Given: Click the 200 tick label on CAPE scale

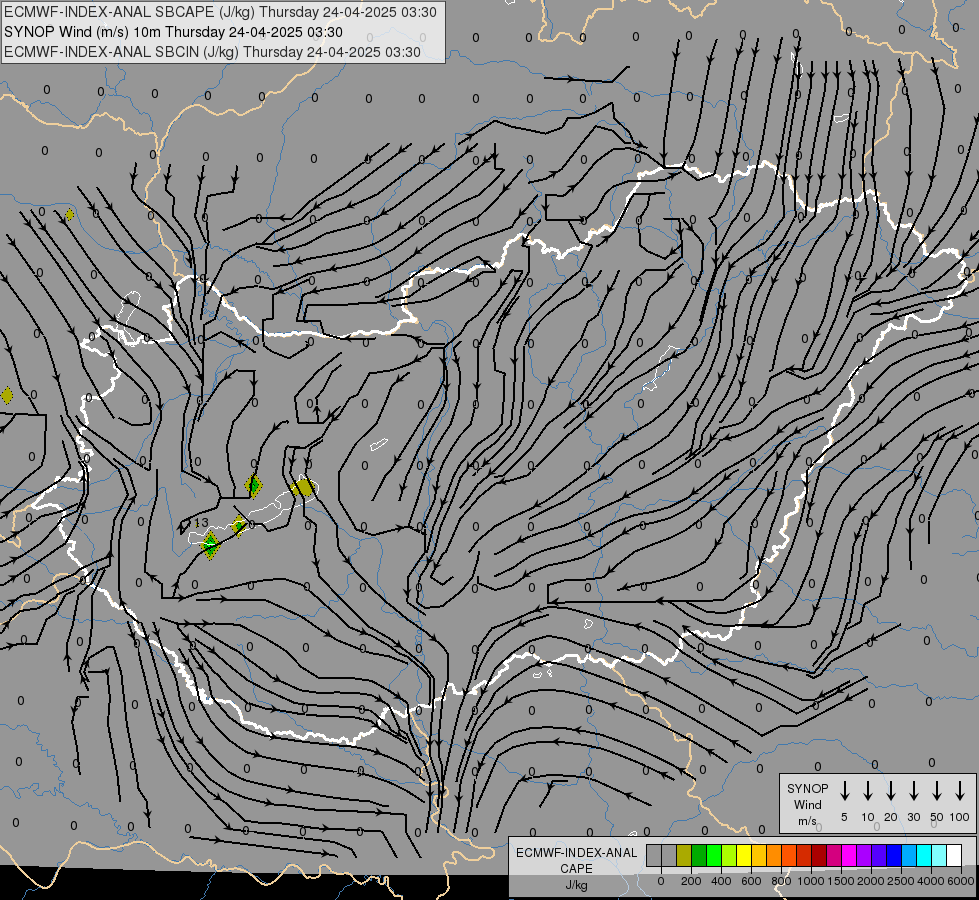Looking at the screenshot, I should 691,881.
